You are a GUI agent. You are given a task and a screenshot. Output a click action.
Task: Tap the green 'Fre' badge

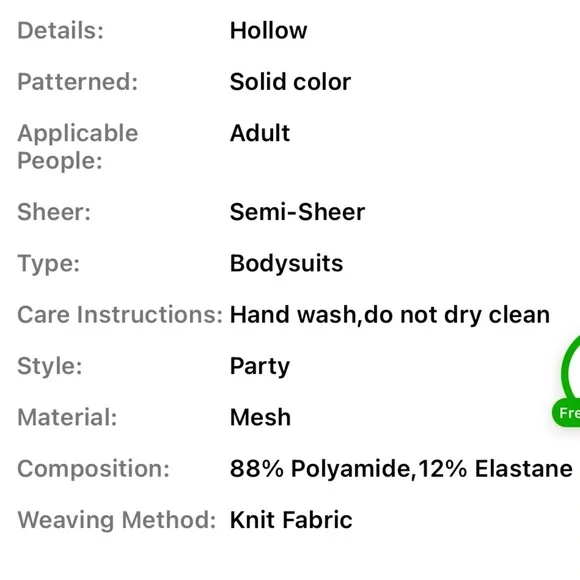click(567, 413)
